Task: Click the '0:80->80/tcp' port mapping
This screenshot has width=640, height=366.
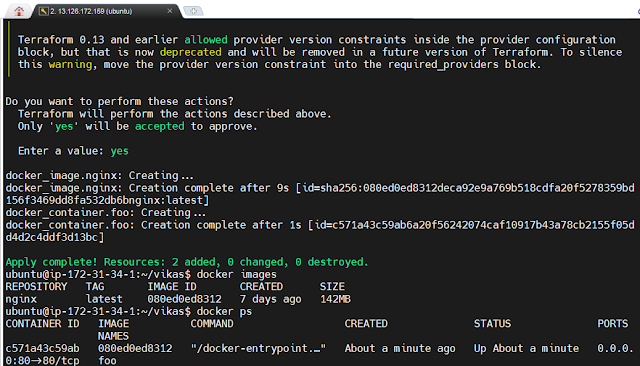Action: [x=42, y=361]
